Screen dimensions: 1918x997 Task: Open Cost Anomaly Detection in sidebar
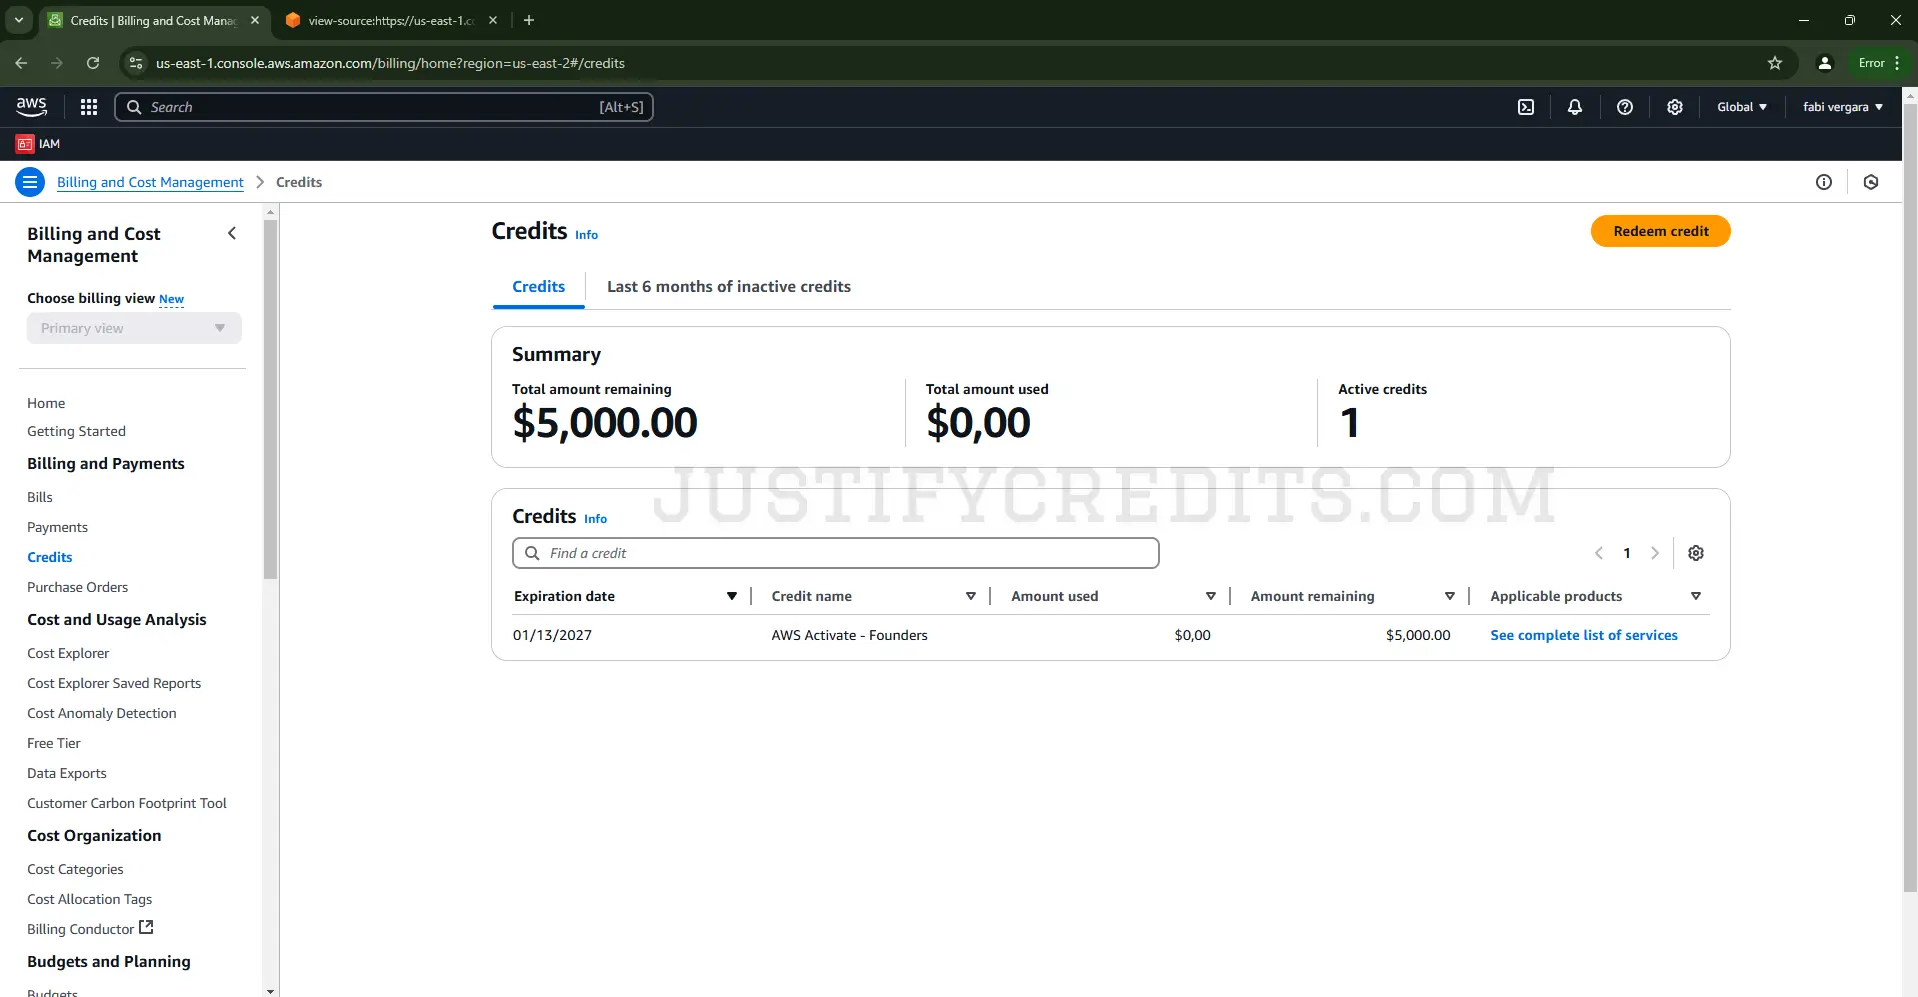tap(101, 713)
